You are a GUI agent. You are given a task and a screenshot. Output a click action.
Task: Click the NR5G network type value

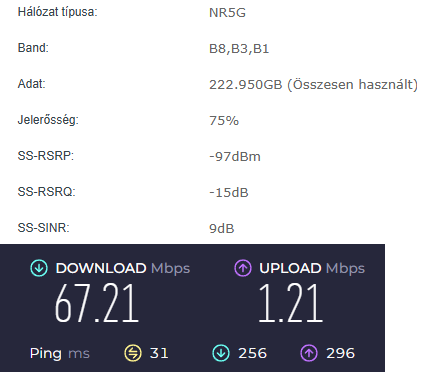click(227, 13)
